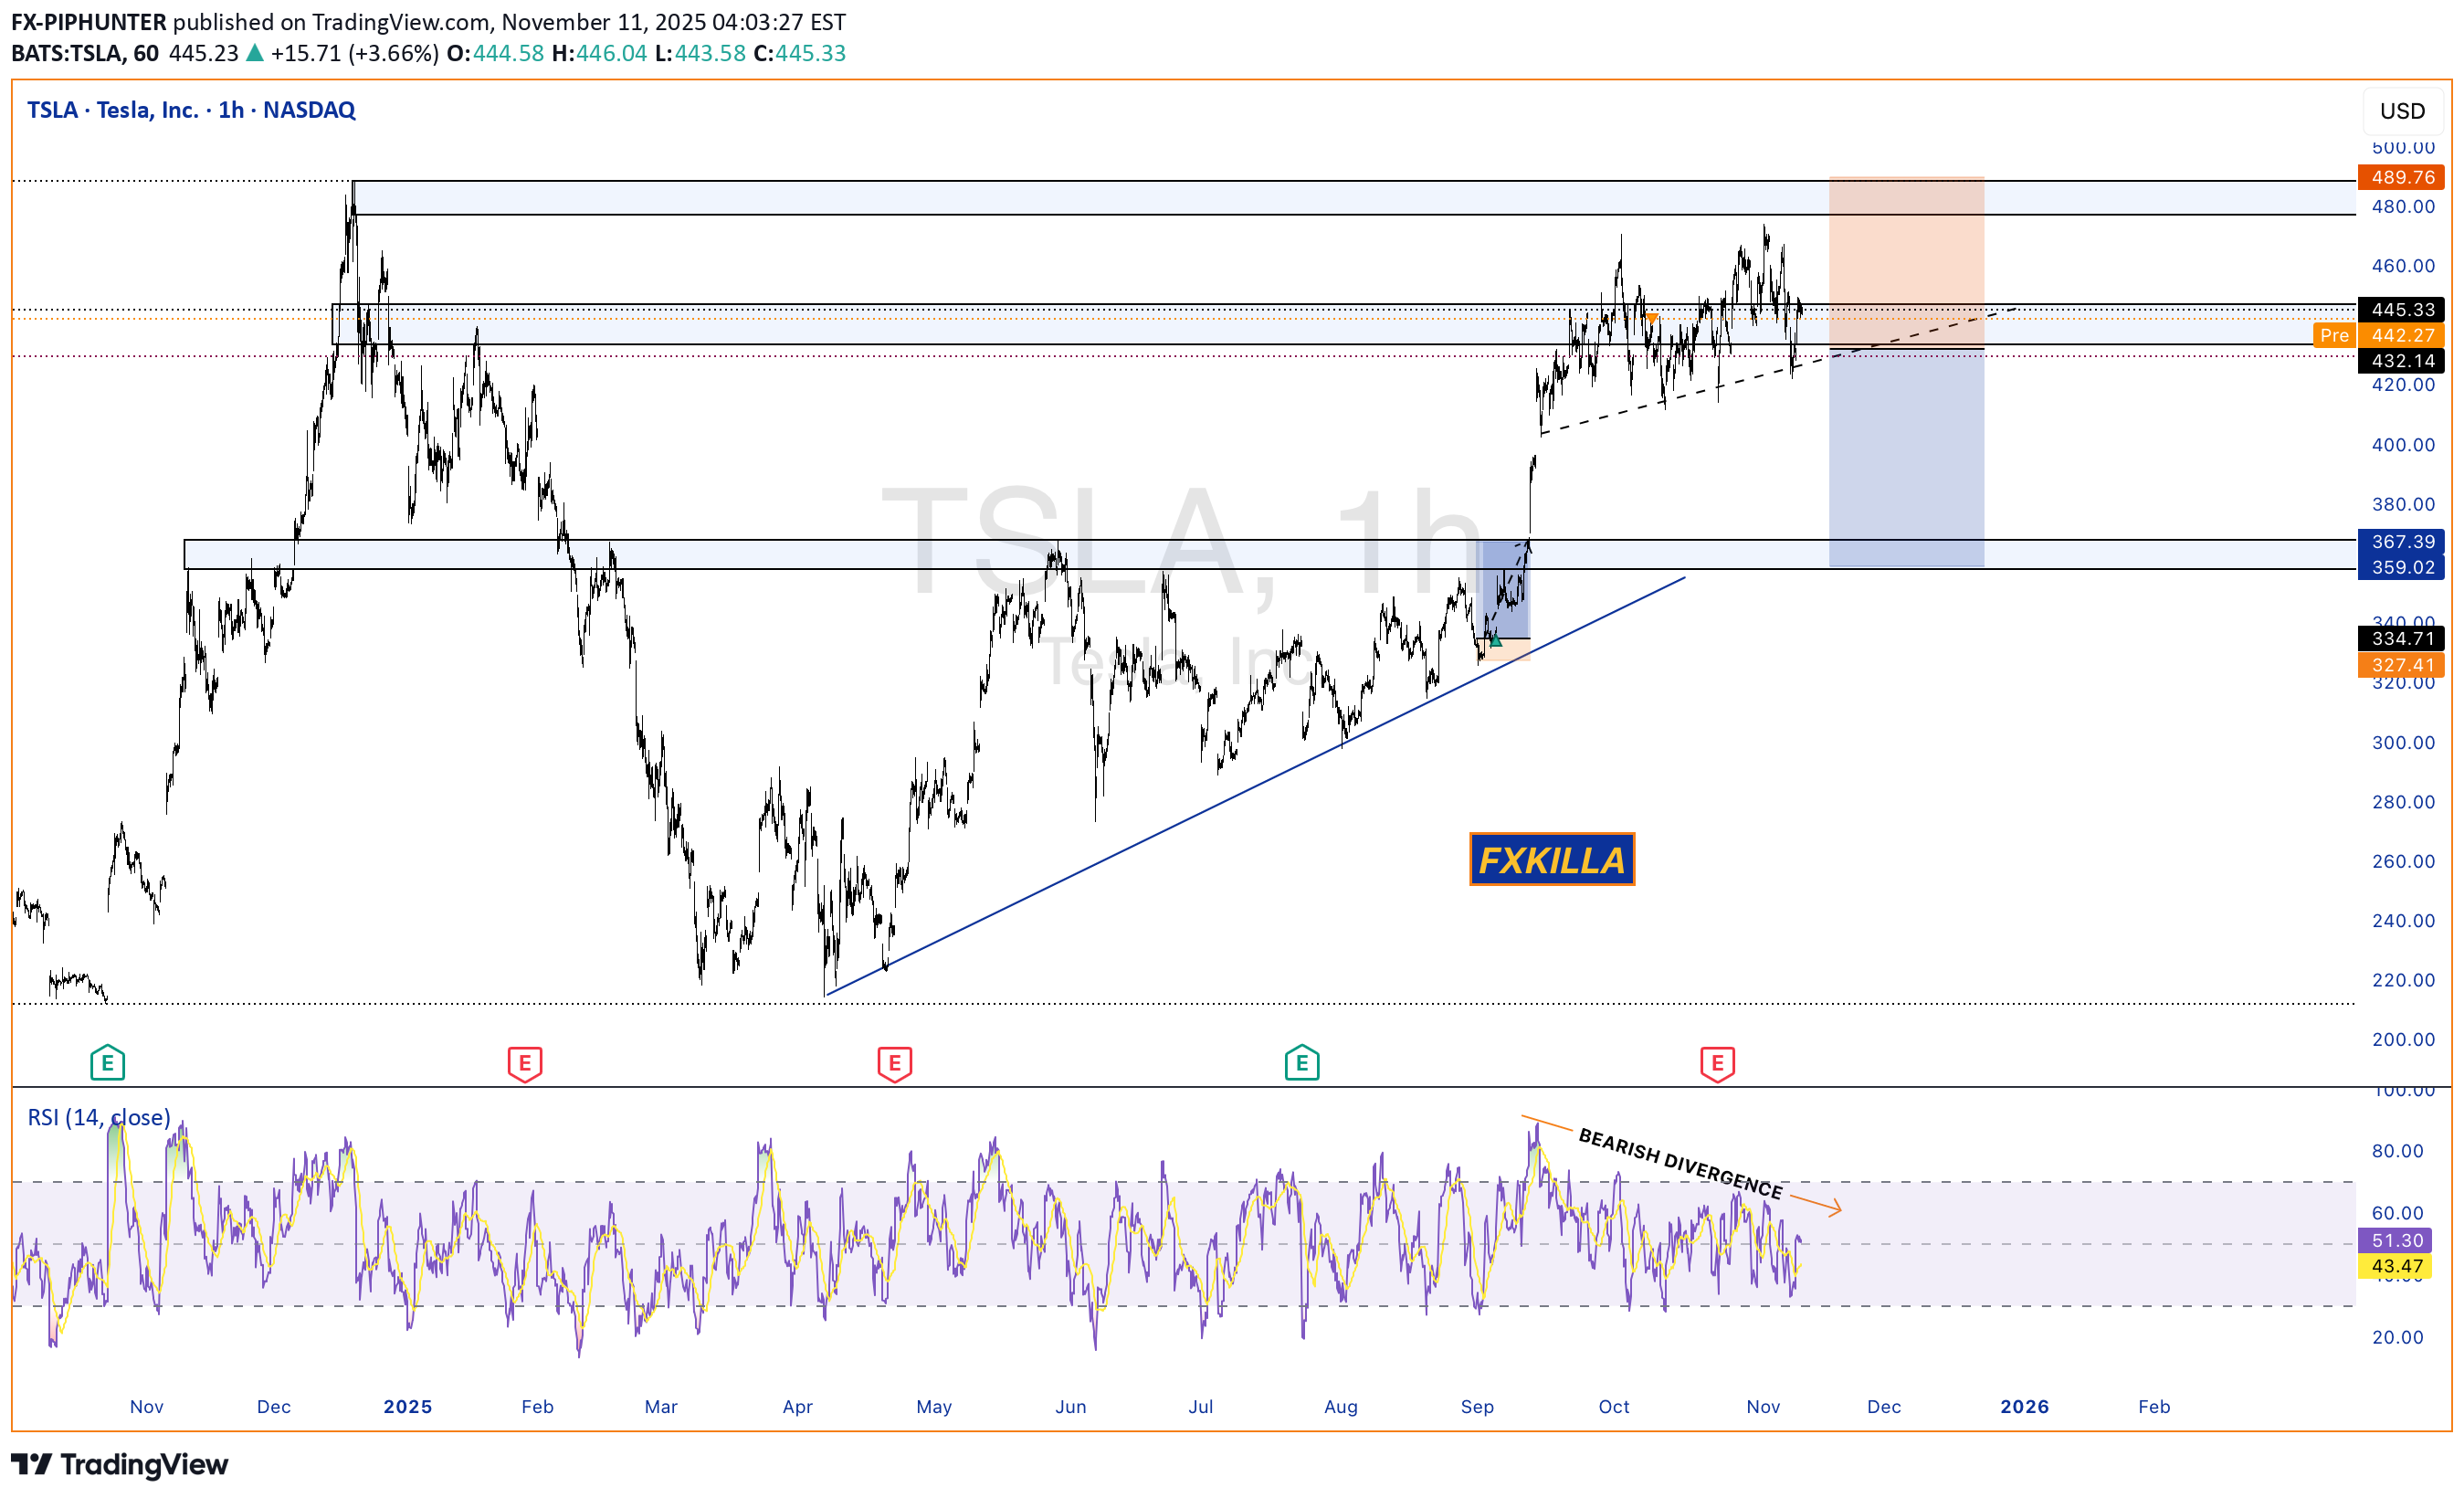Click the Pre pre-market price tag

tap(2334, 335)
